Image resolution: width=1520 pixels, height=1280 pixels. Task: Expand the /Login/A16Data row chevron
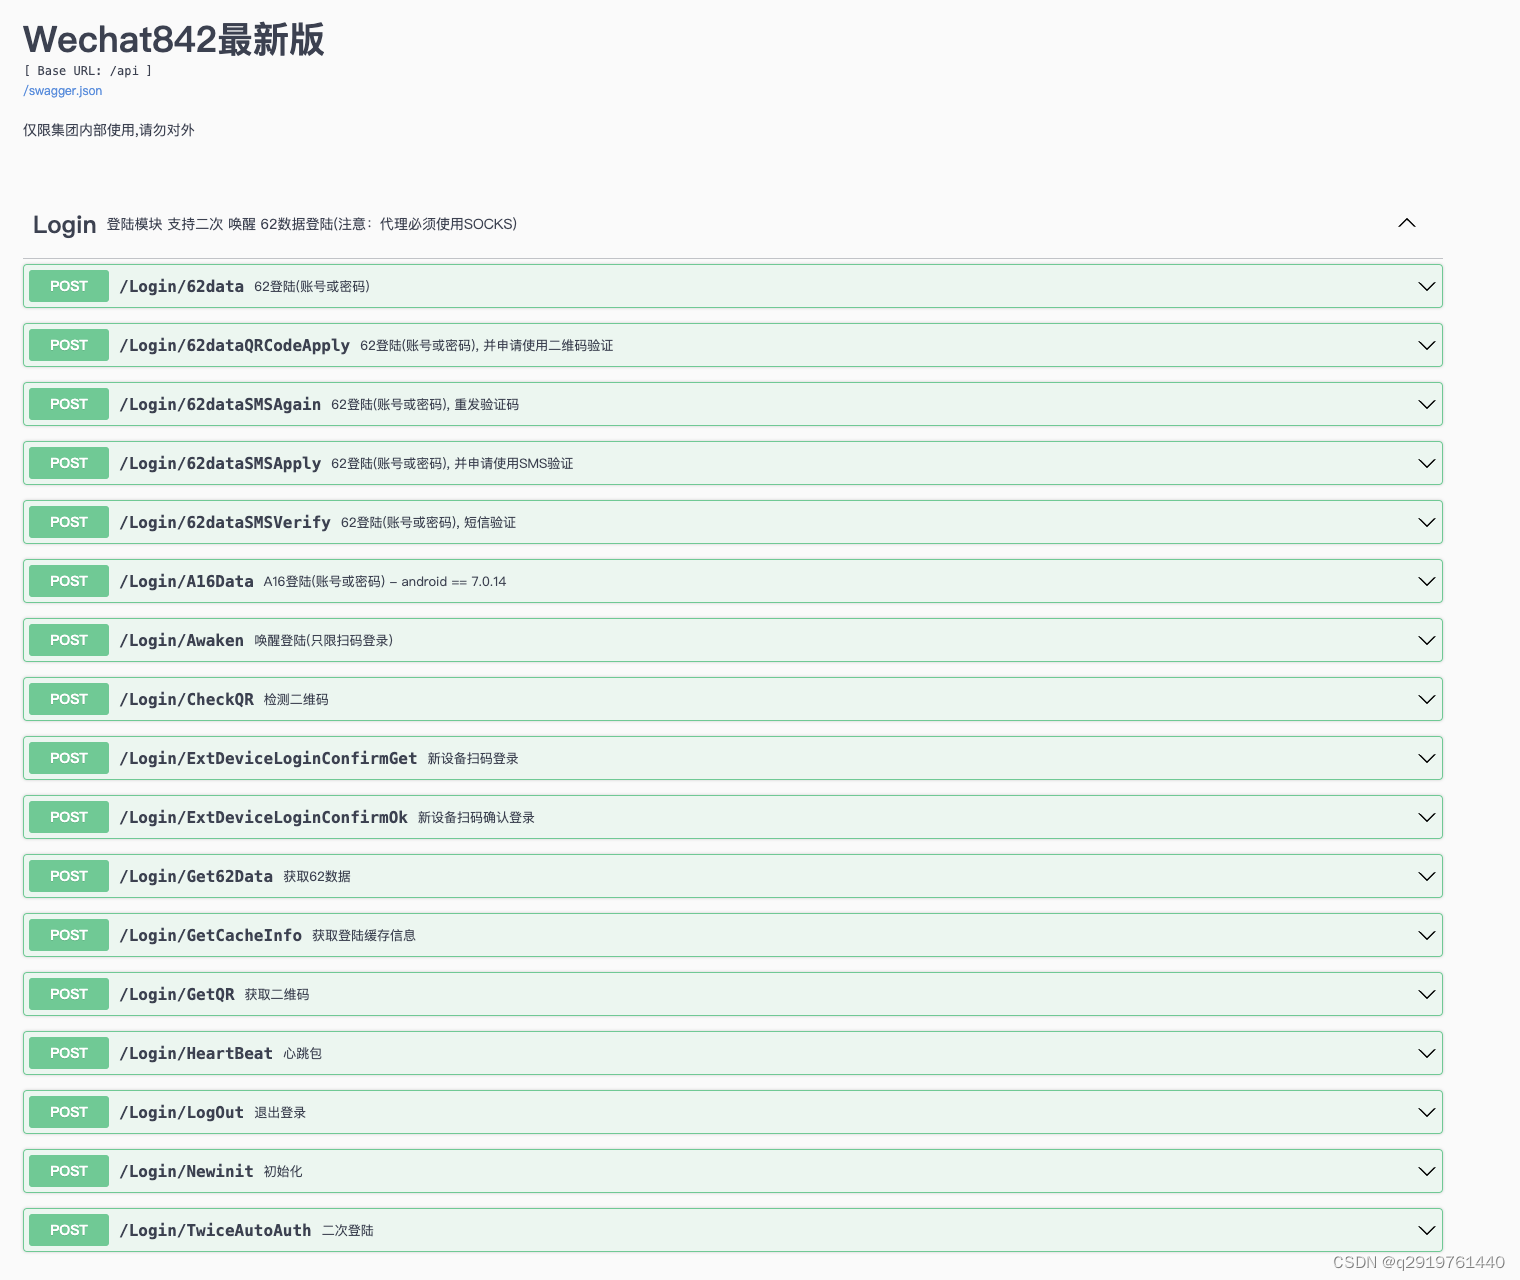[x=1427, y=581]
